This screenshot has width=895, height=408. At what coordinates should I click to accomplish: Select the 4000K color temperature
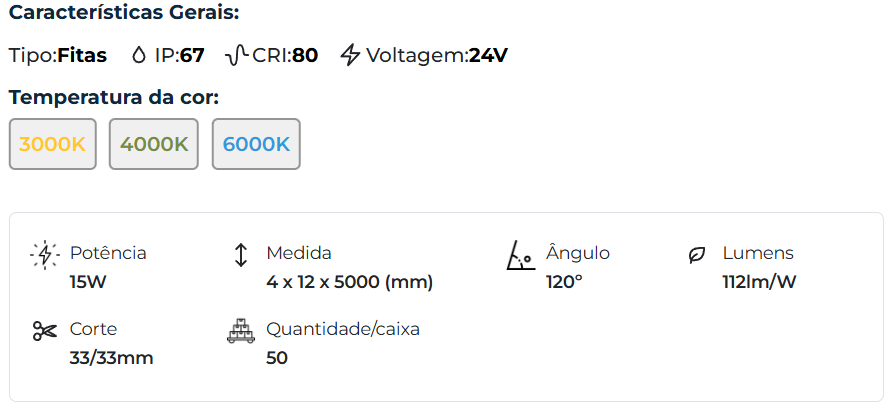tap(154, 144)
